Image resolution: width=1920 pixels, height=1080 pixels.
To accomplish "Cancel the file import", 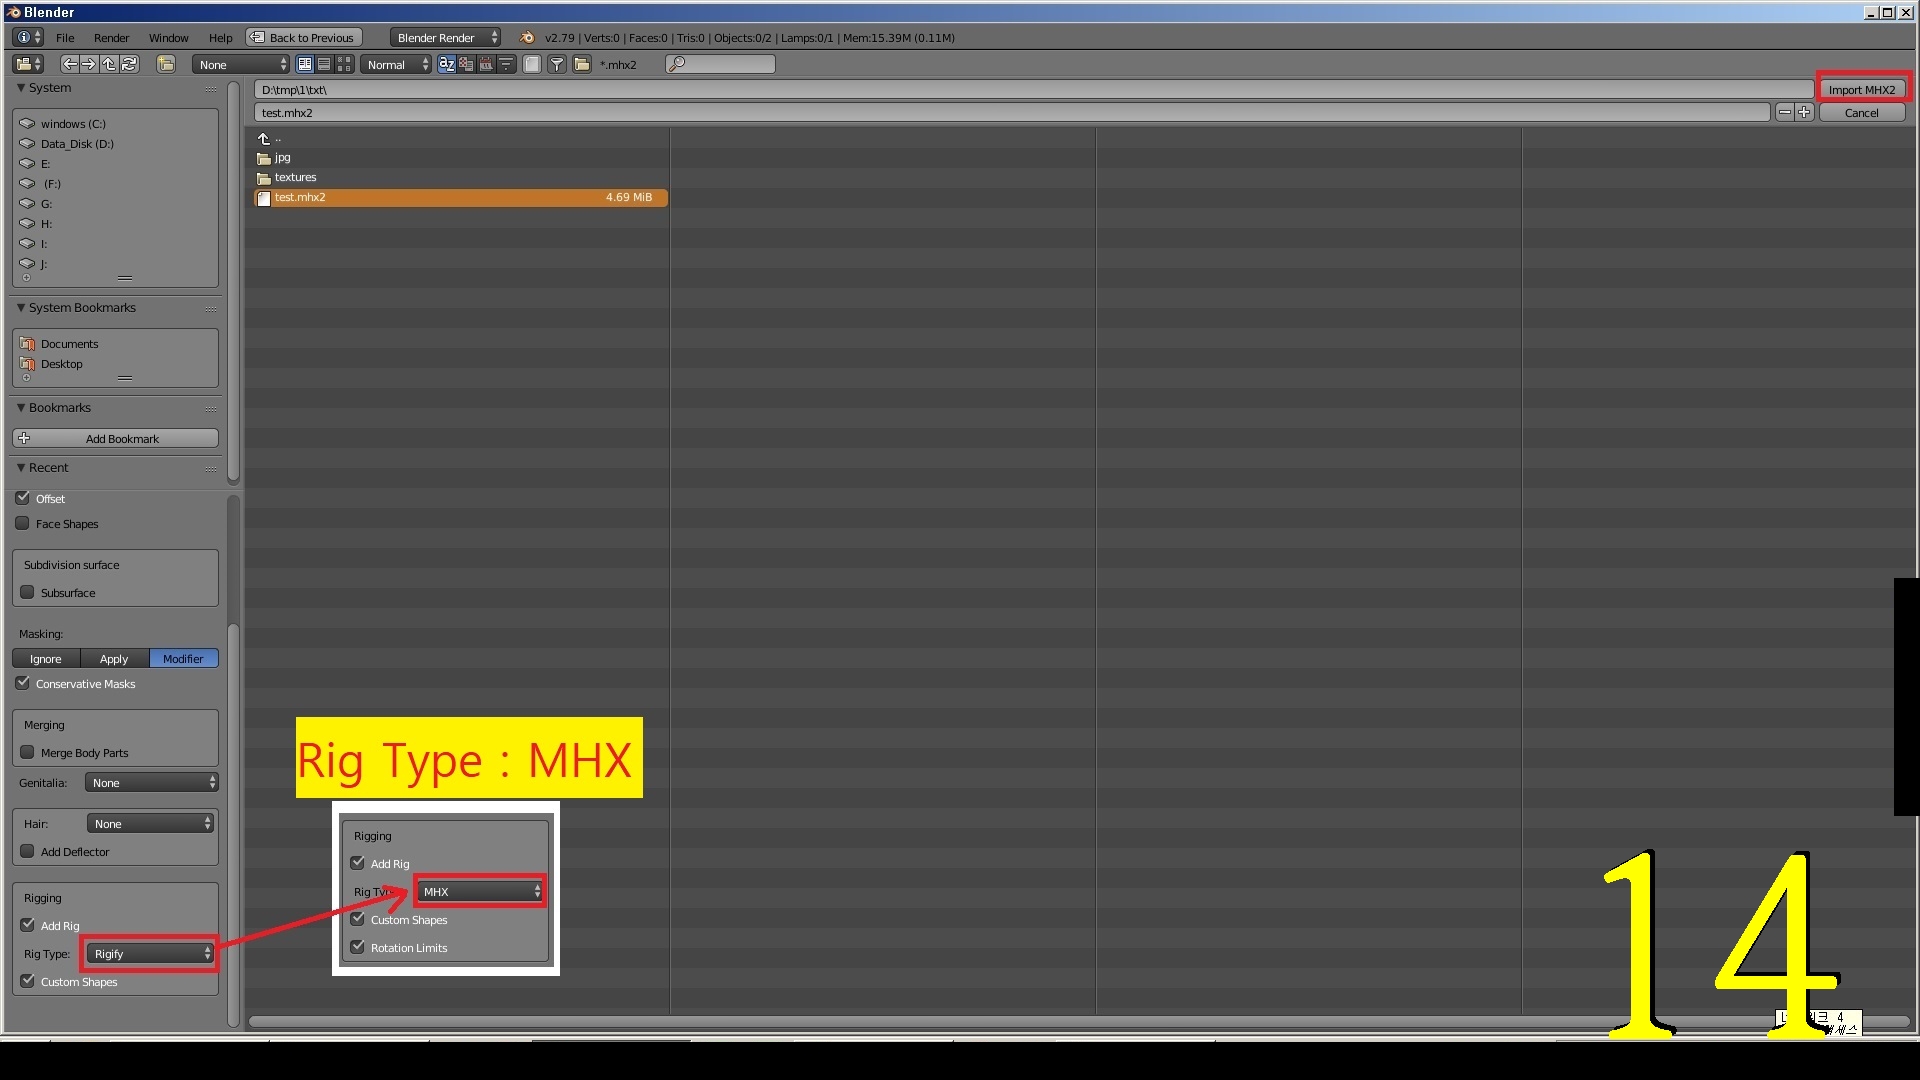I will click(1862, 113).
